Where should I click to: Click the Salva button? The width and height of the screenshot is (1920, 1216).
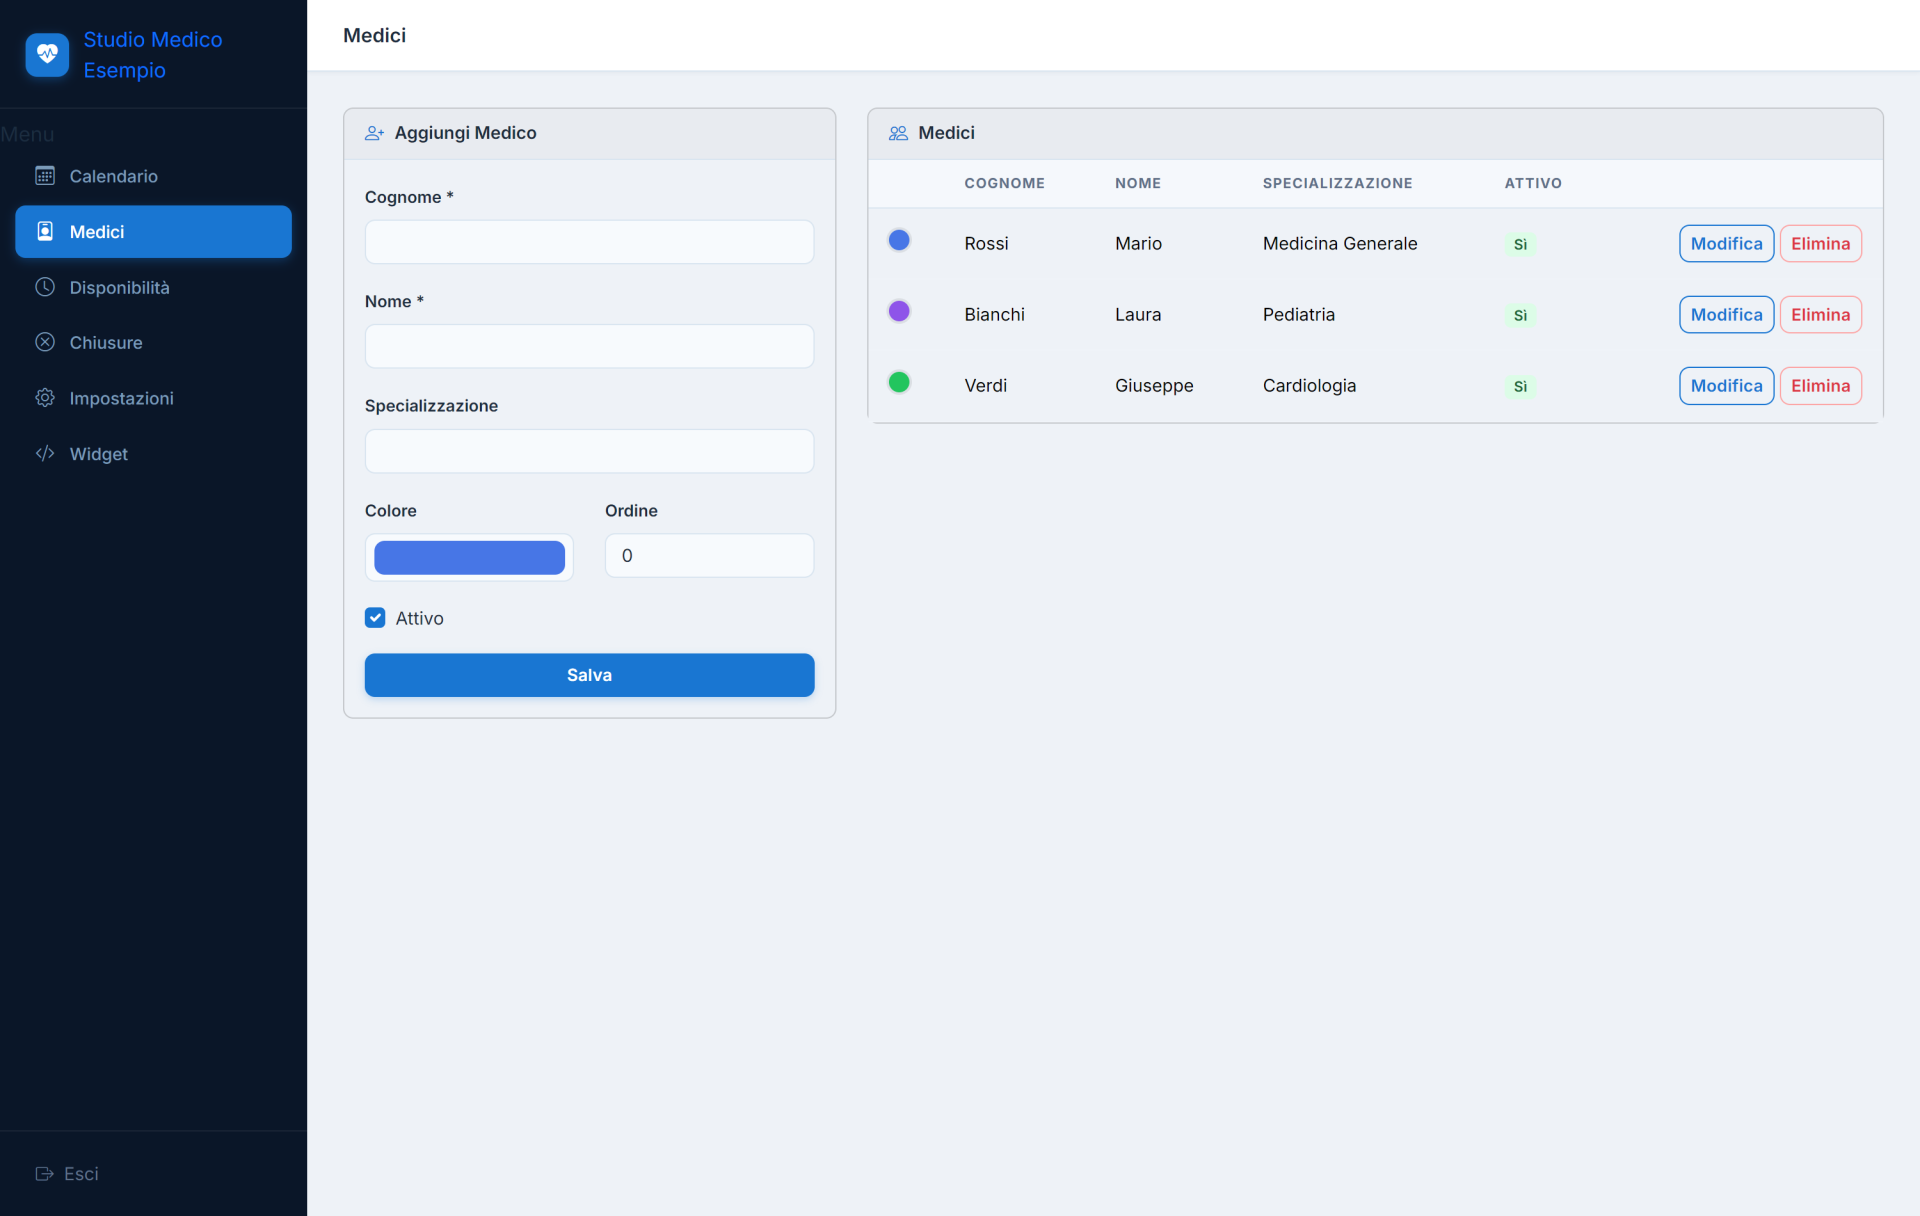click(589, 675)
